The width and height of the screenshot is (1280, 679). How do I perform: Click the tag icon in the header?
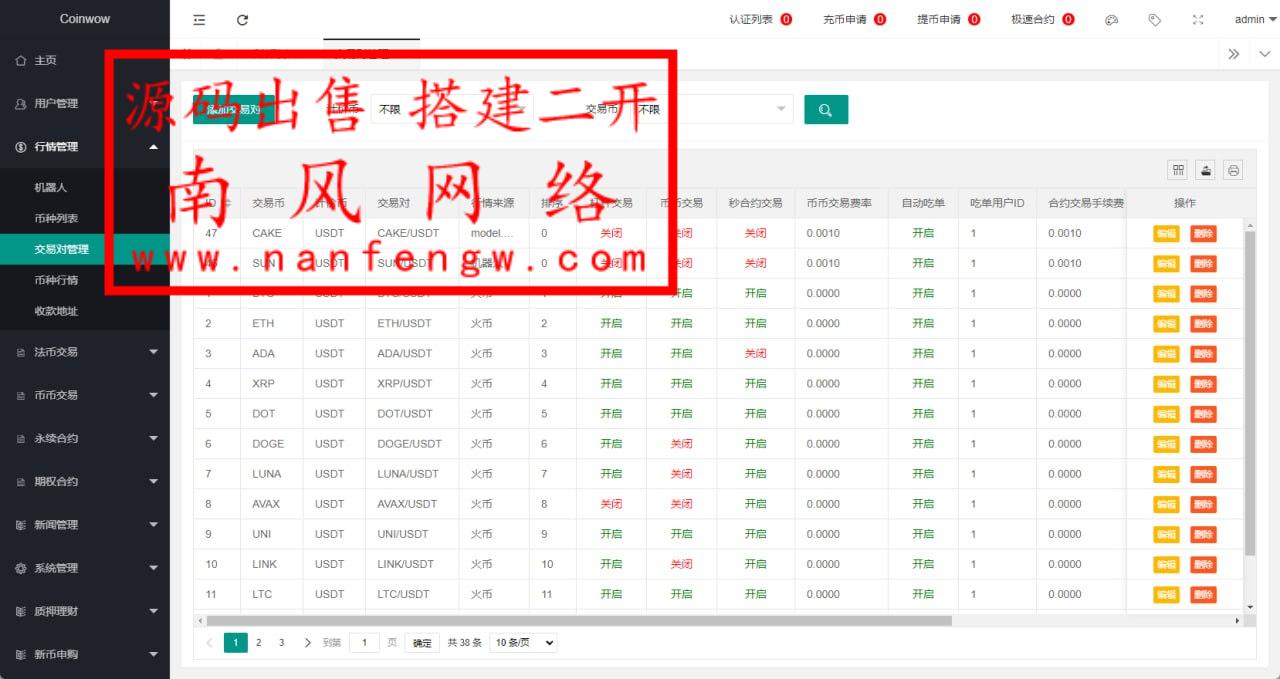pyautogui.click(x=1154, y=20)
